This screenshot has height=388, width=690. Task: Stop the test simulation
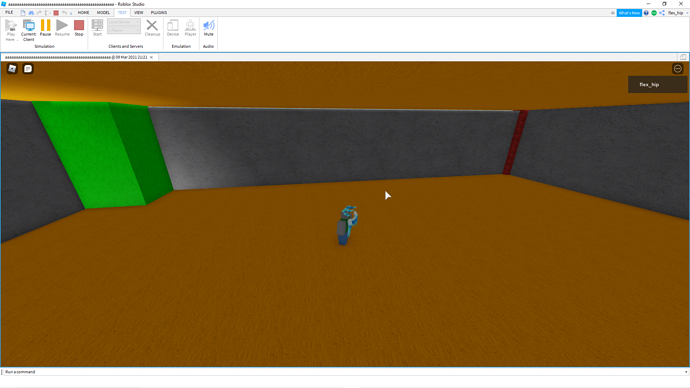point(79,28)
